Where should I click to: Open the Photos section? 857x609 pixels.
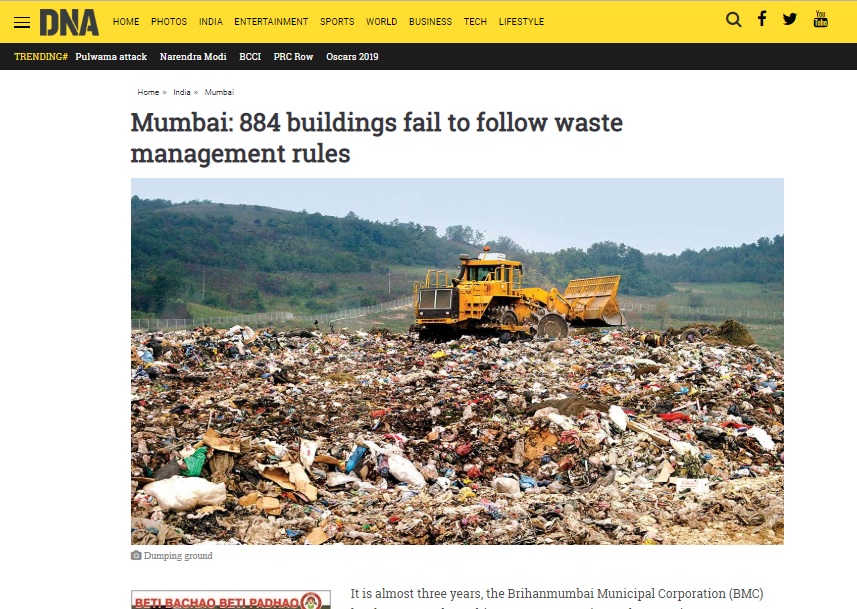click(x=169, y=21)
